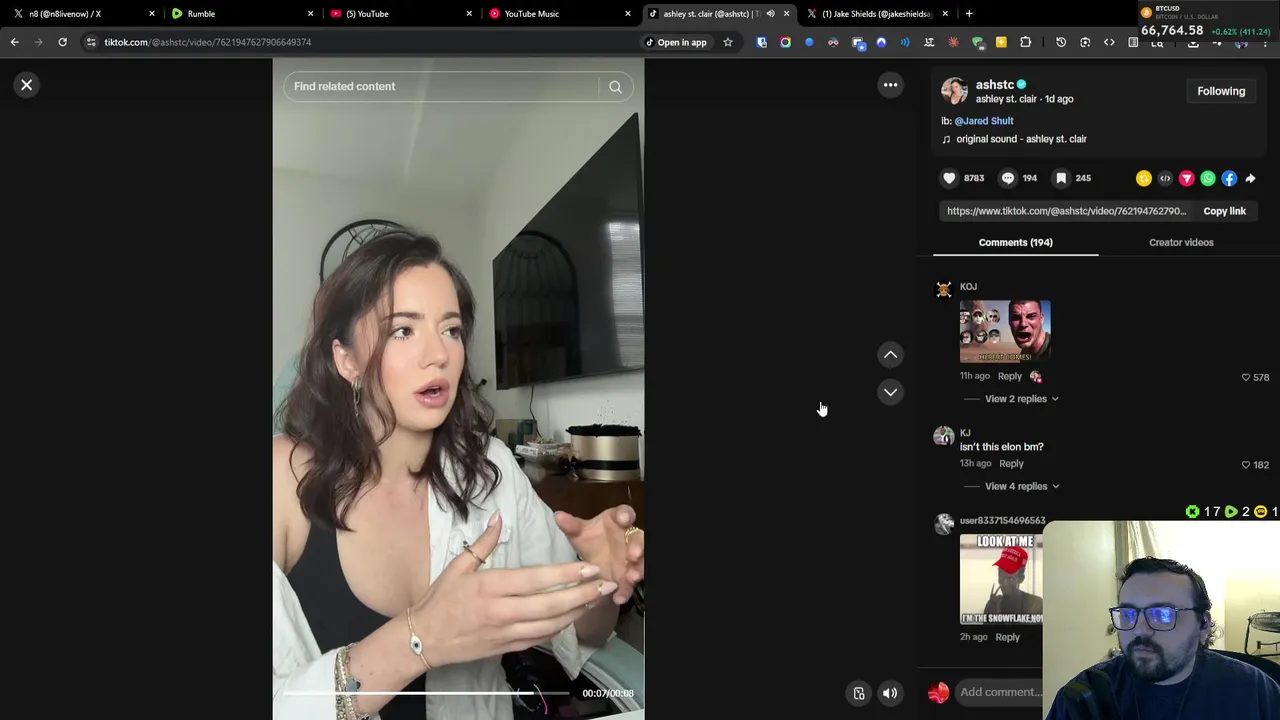Copy the video link
The height and width of the screenshot is (720, 1280).
click(1224, 211)
